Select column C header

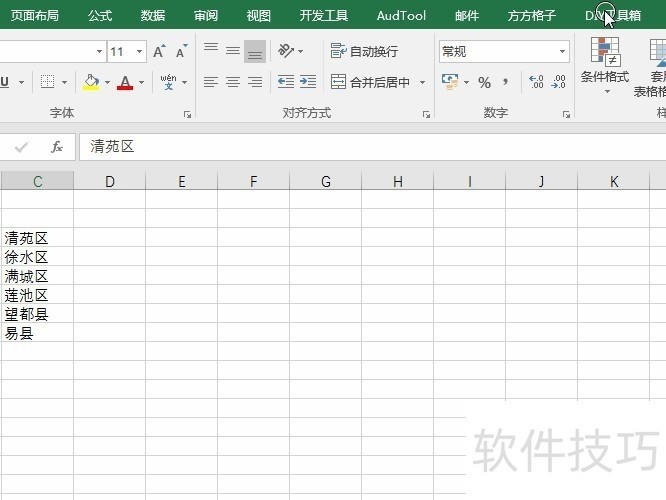[37, 181]
